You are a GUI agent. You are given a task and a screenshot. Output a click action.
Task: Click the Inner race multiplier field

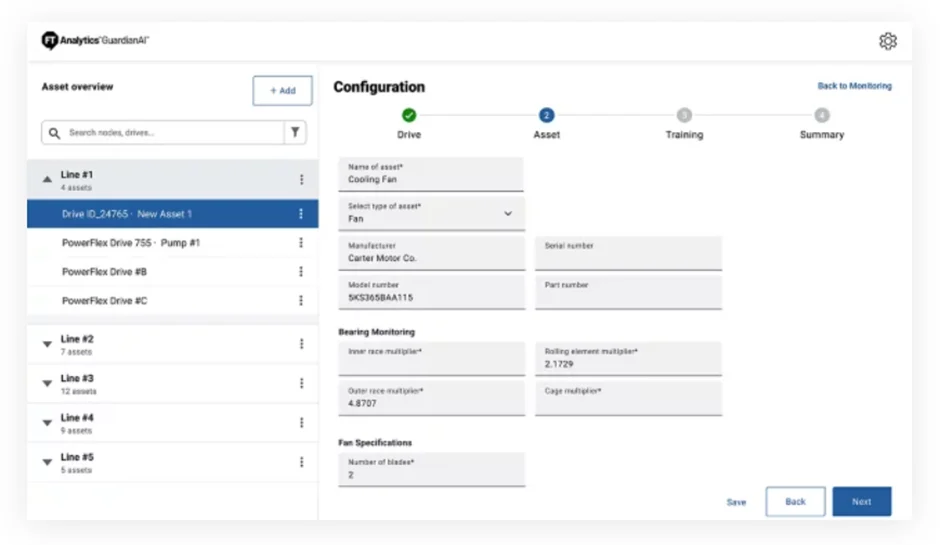click(x=431, y=359)
